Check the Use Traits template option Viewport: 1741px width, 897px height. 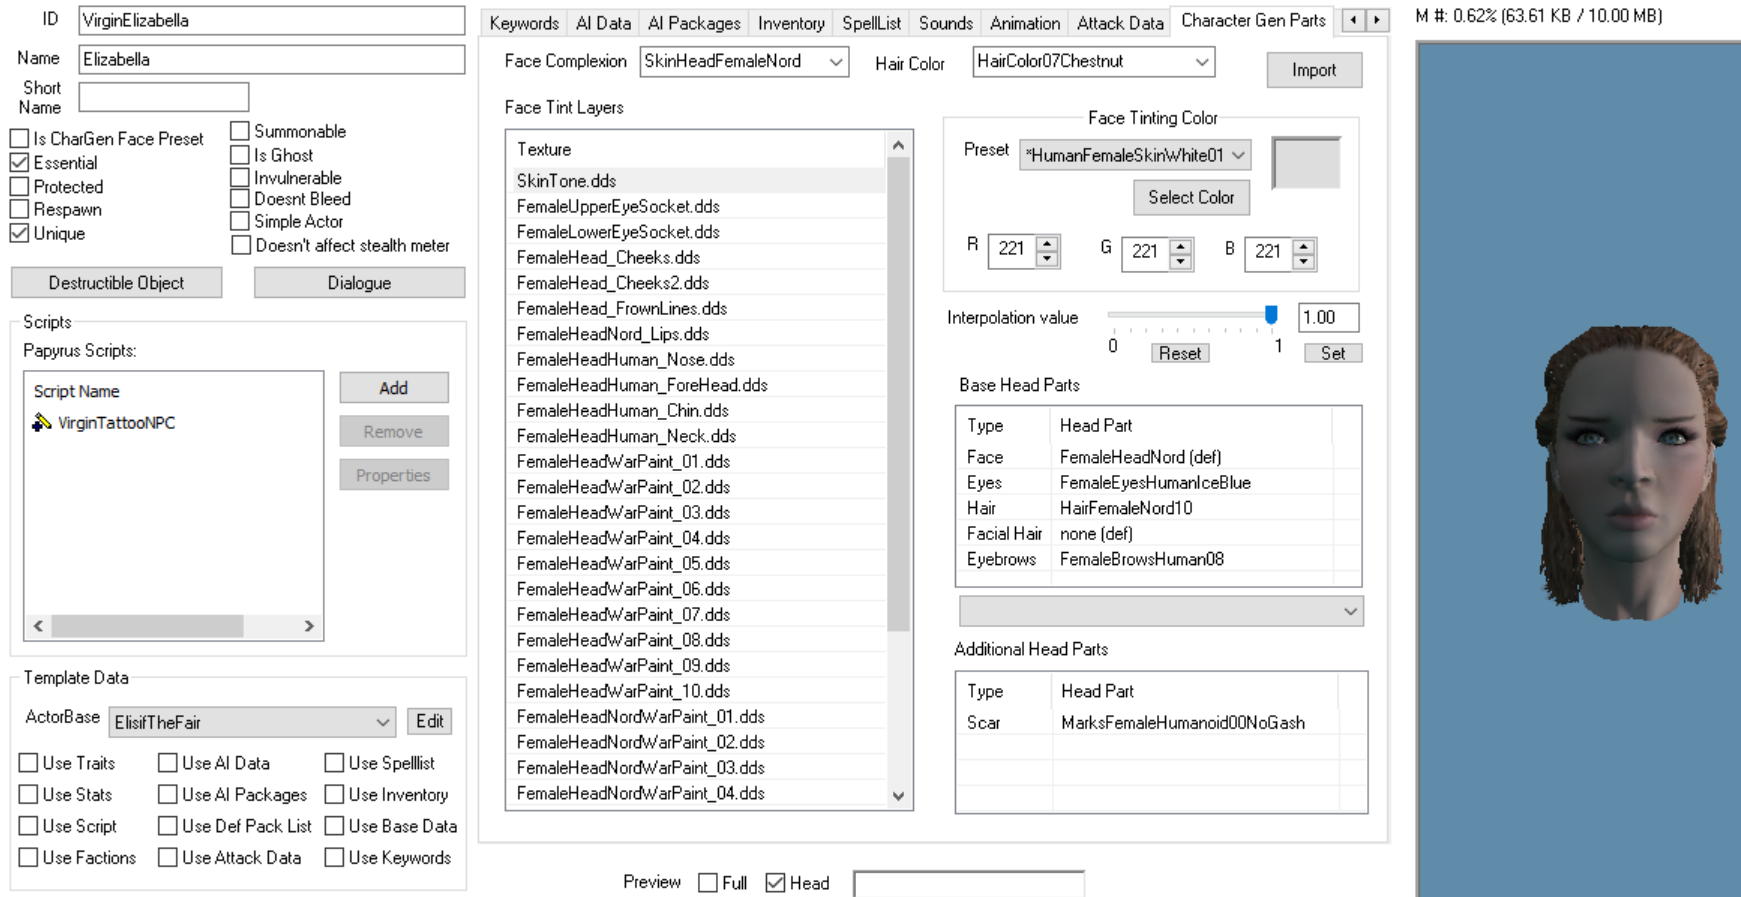tap(28, 763)
